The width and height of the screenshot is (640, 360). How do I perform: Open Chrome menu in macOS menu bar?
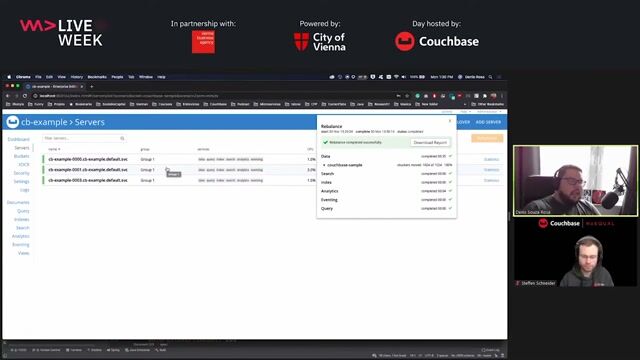click(x=23, y=77)
